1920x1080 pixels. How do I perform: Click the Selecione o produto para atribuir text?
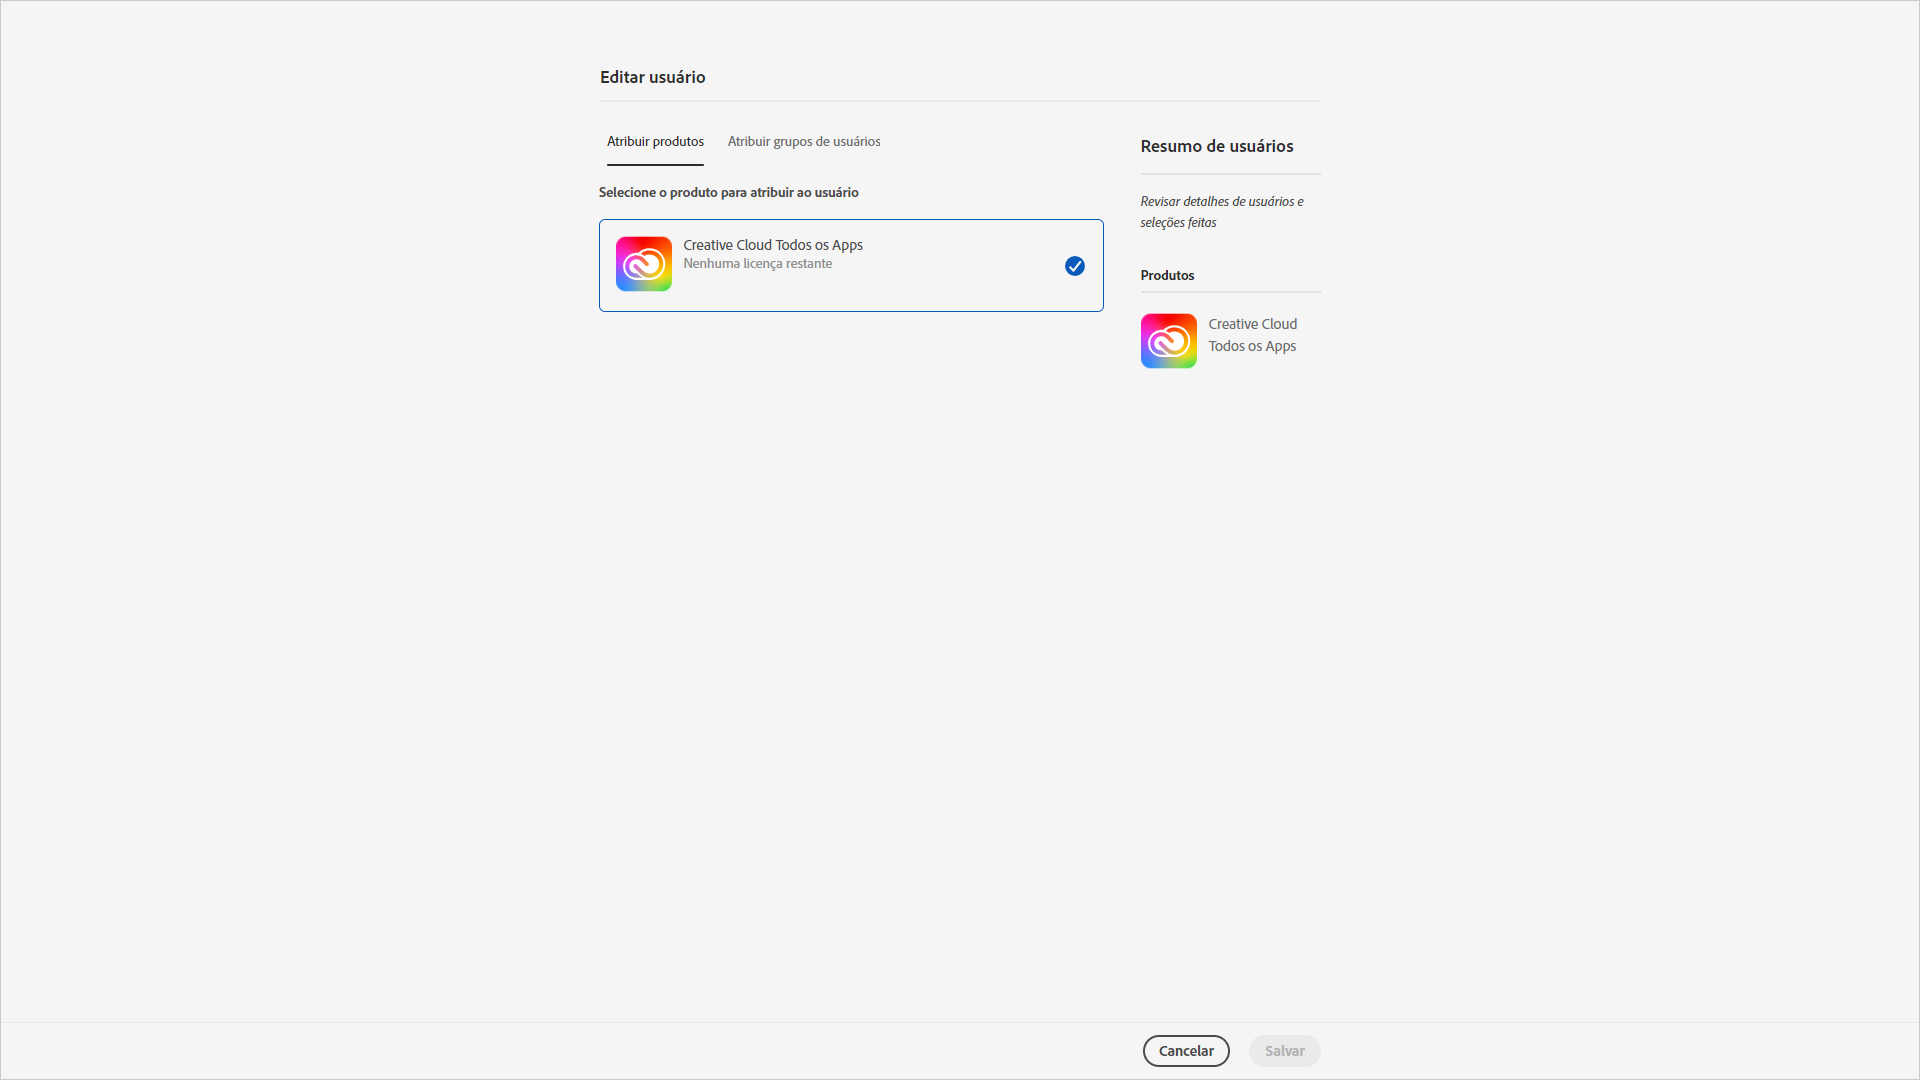pos(728,192)
